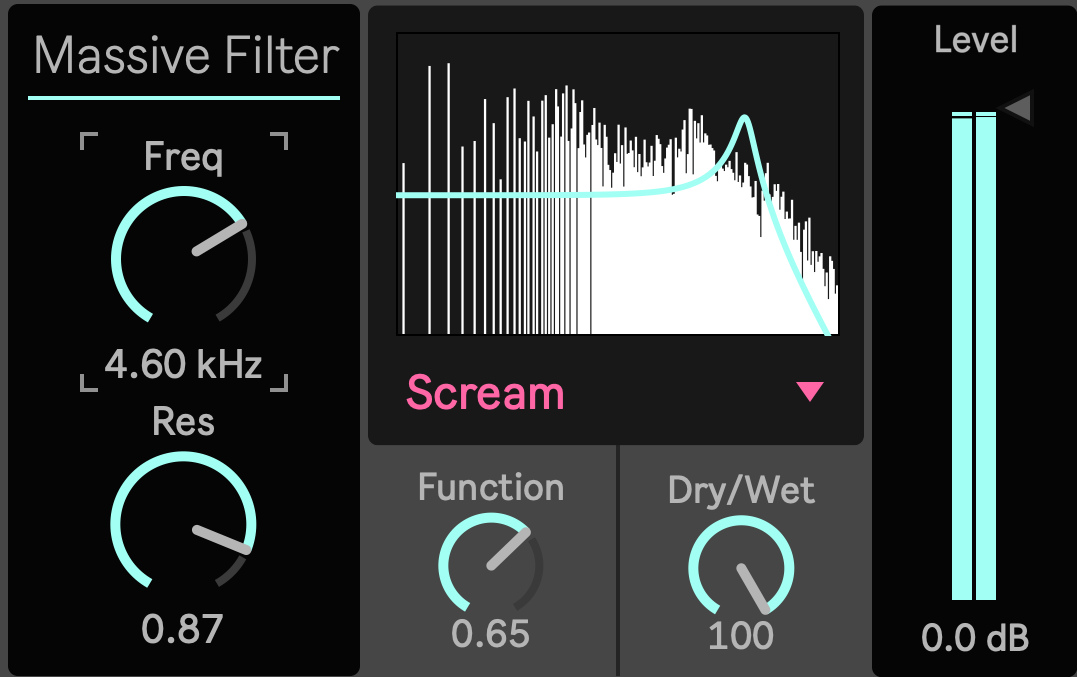Click the Massive Filter device title
The height and width of the screenshot is (677, 1077).
(x=187, y=56)
